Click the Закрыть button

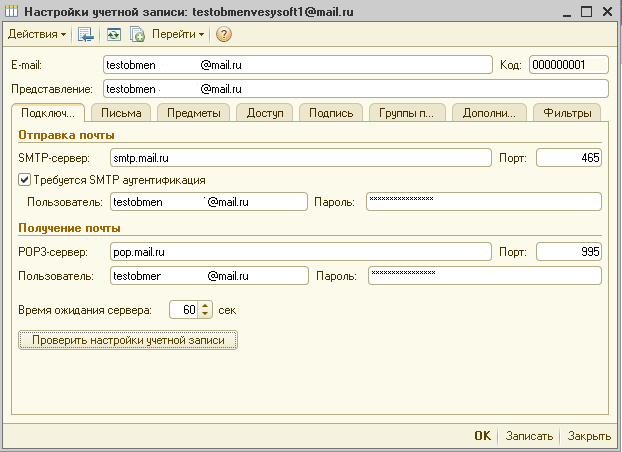point(589,436)
